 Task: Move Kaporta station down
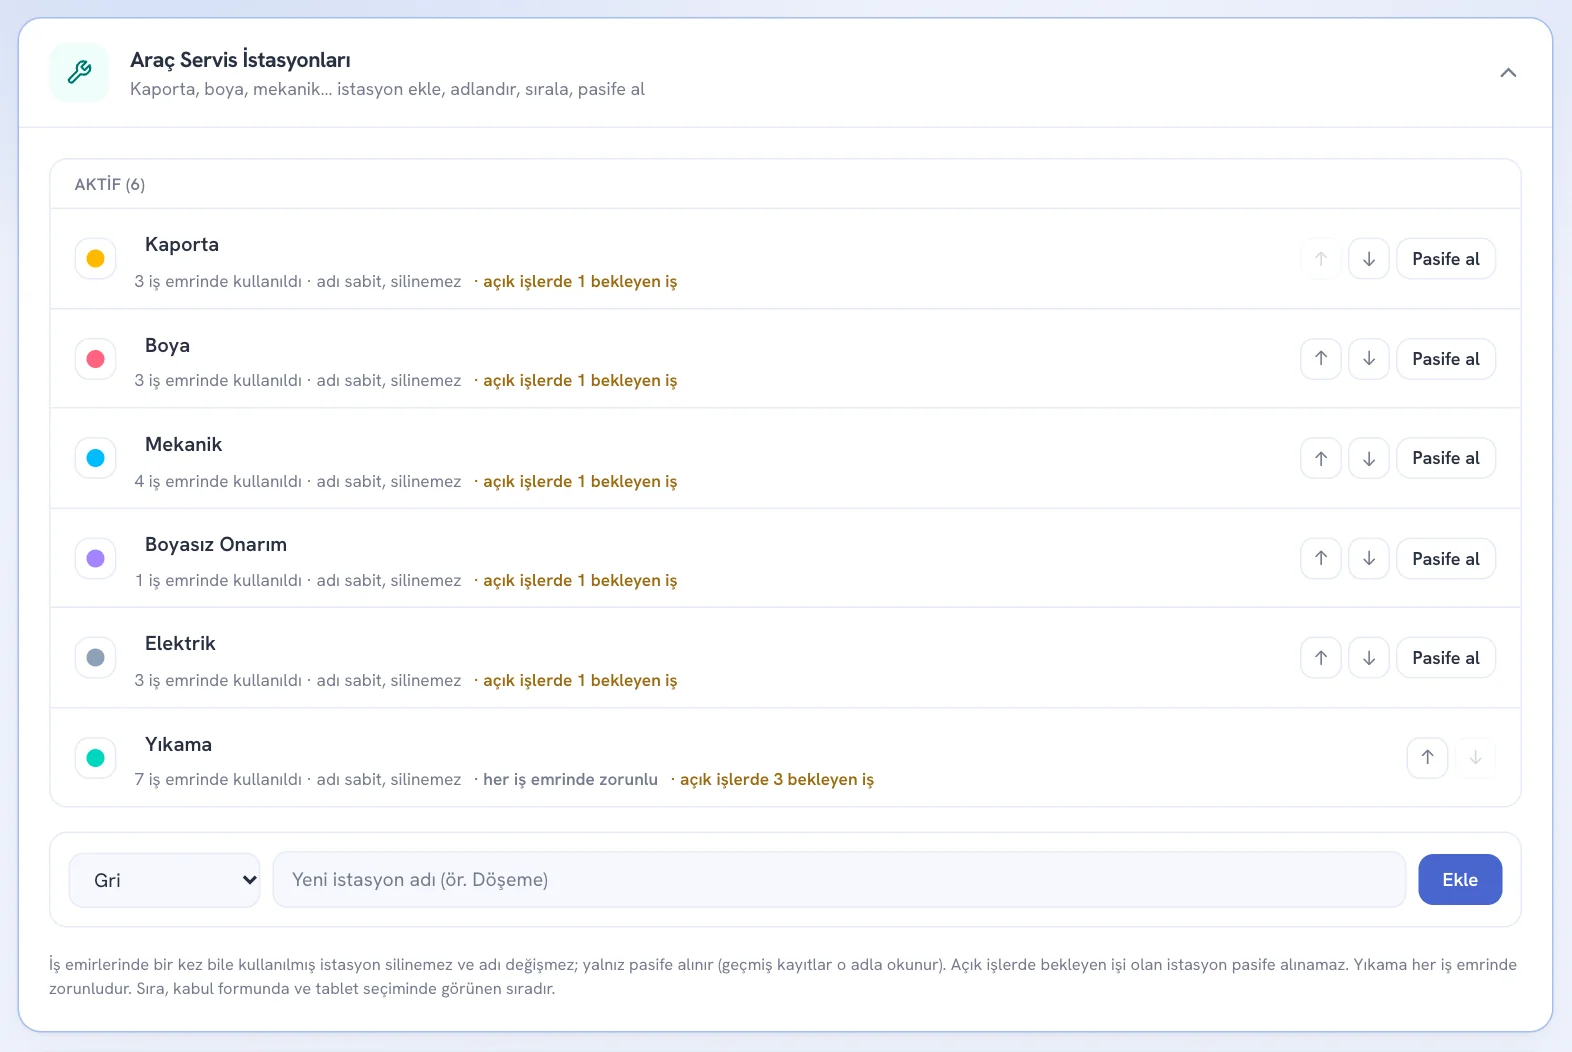coord(1369,259)
